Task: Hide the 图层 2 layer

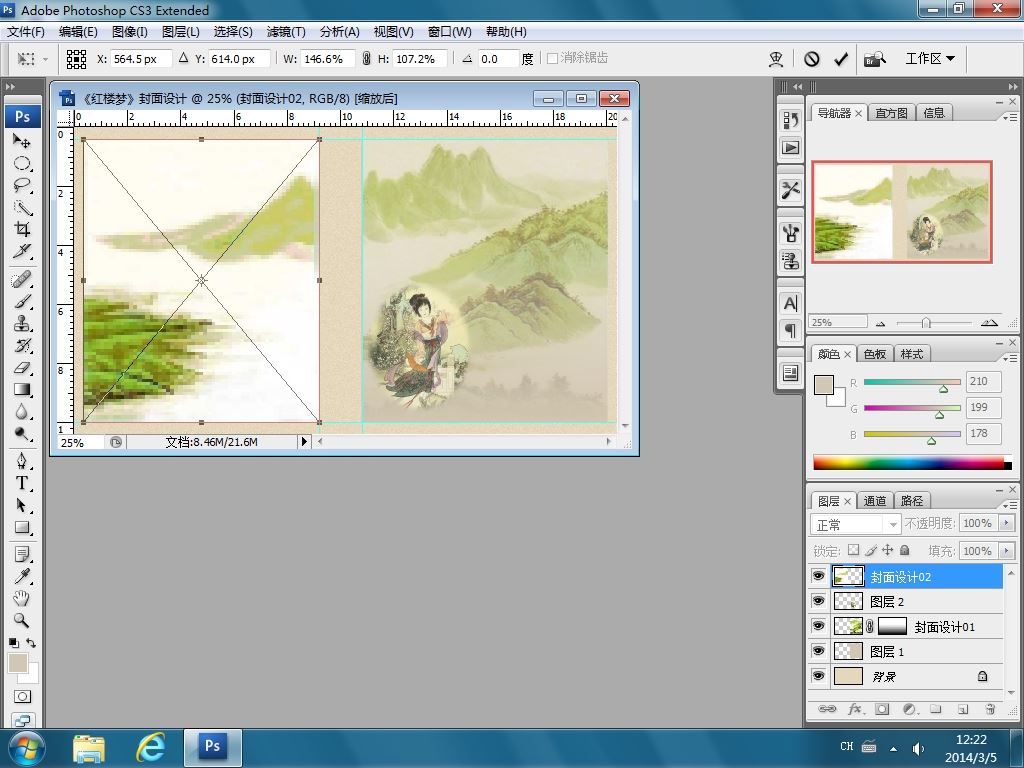Action: point(818,601)
